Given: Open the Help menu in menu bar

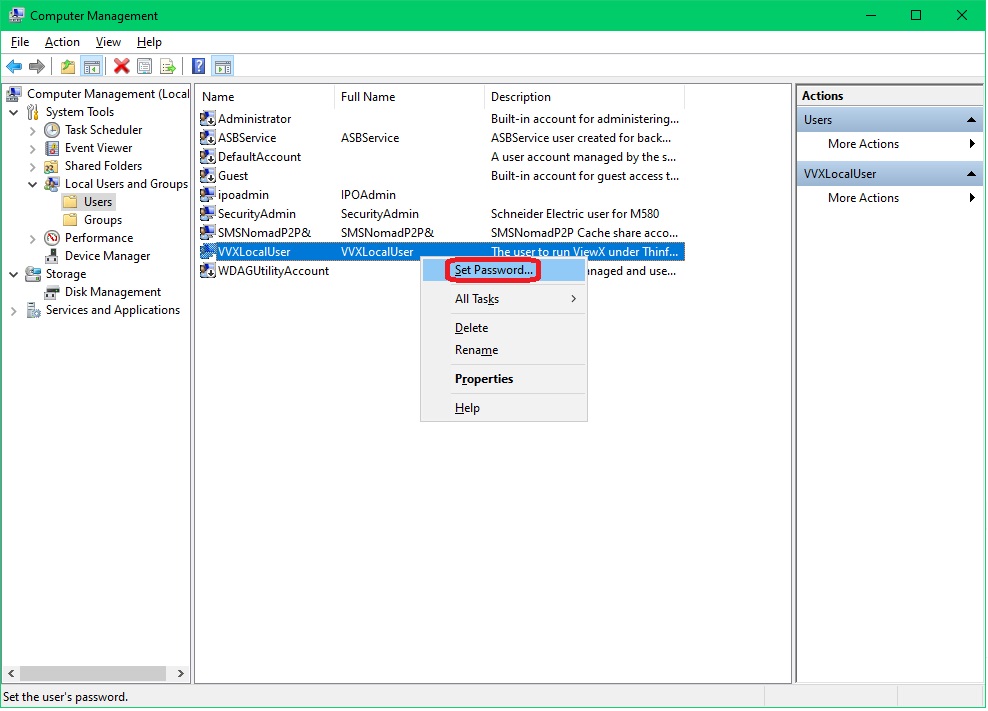Looking at the screenshot, I should click(149, 42).
